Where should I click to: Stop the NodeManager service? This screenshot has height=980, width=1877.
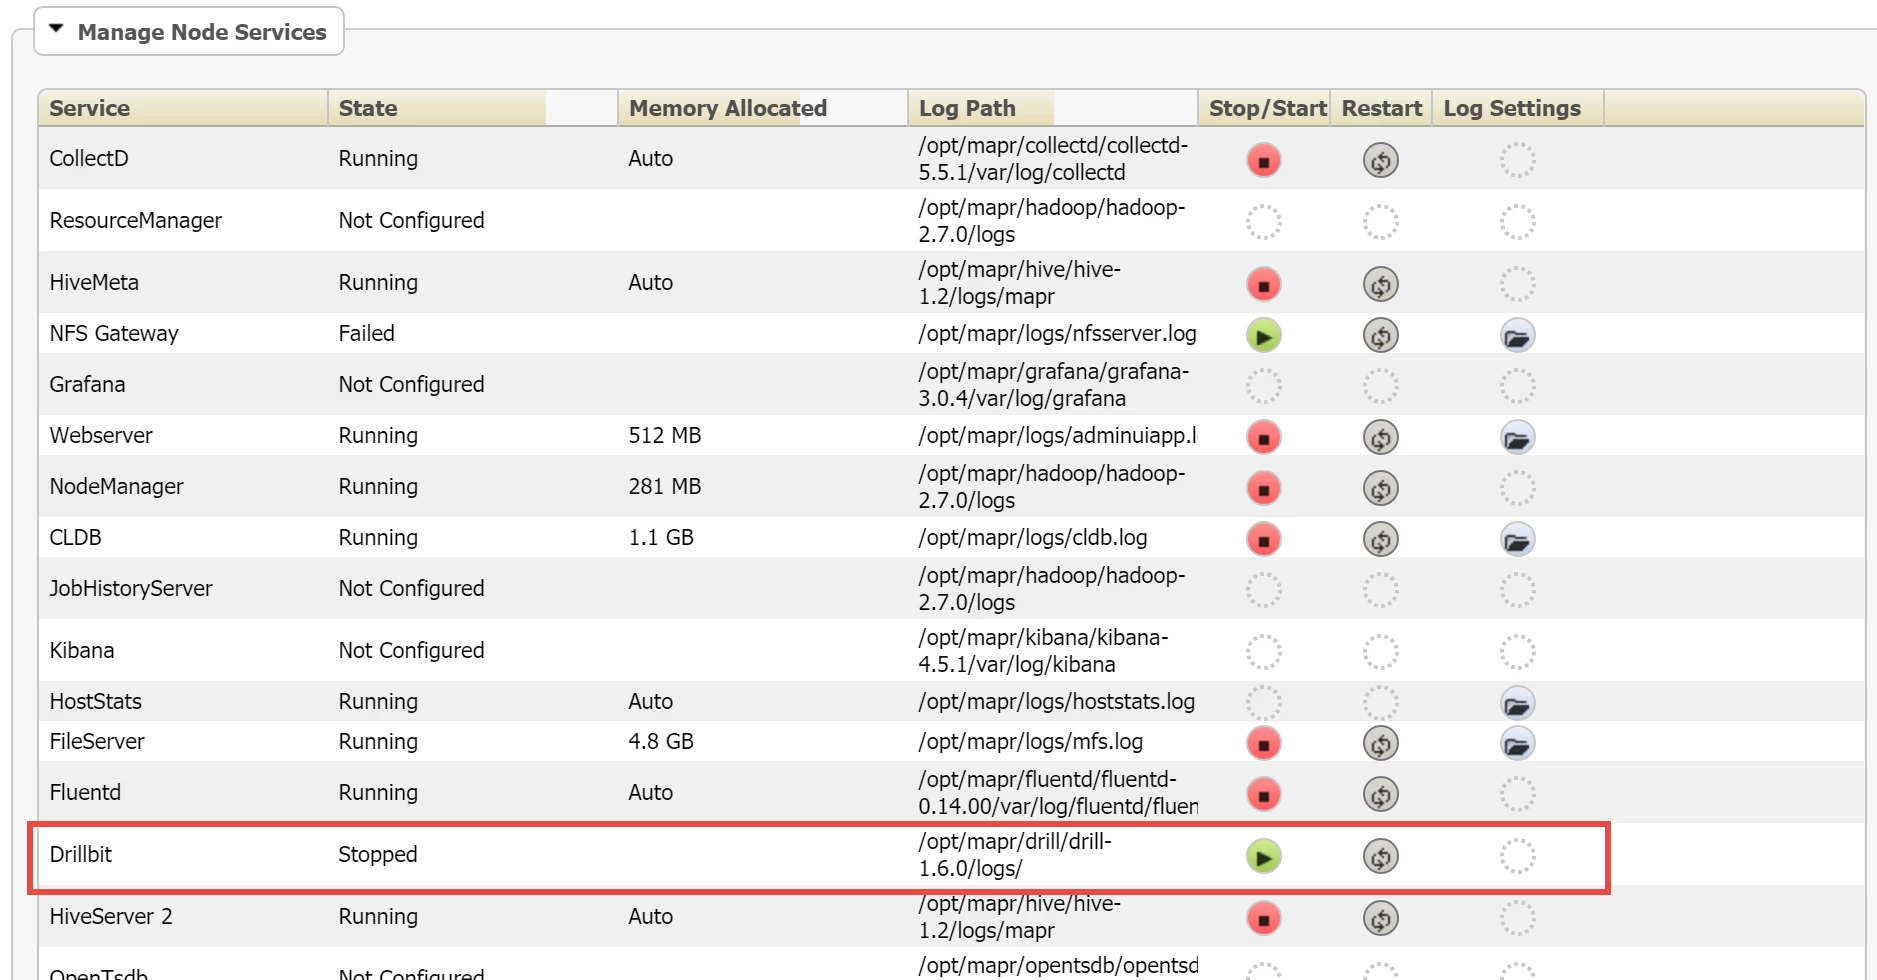point(1264,489)
